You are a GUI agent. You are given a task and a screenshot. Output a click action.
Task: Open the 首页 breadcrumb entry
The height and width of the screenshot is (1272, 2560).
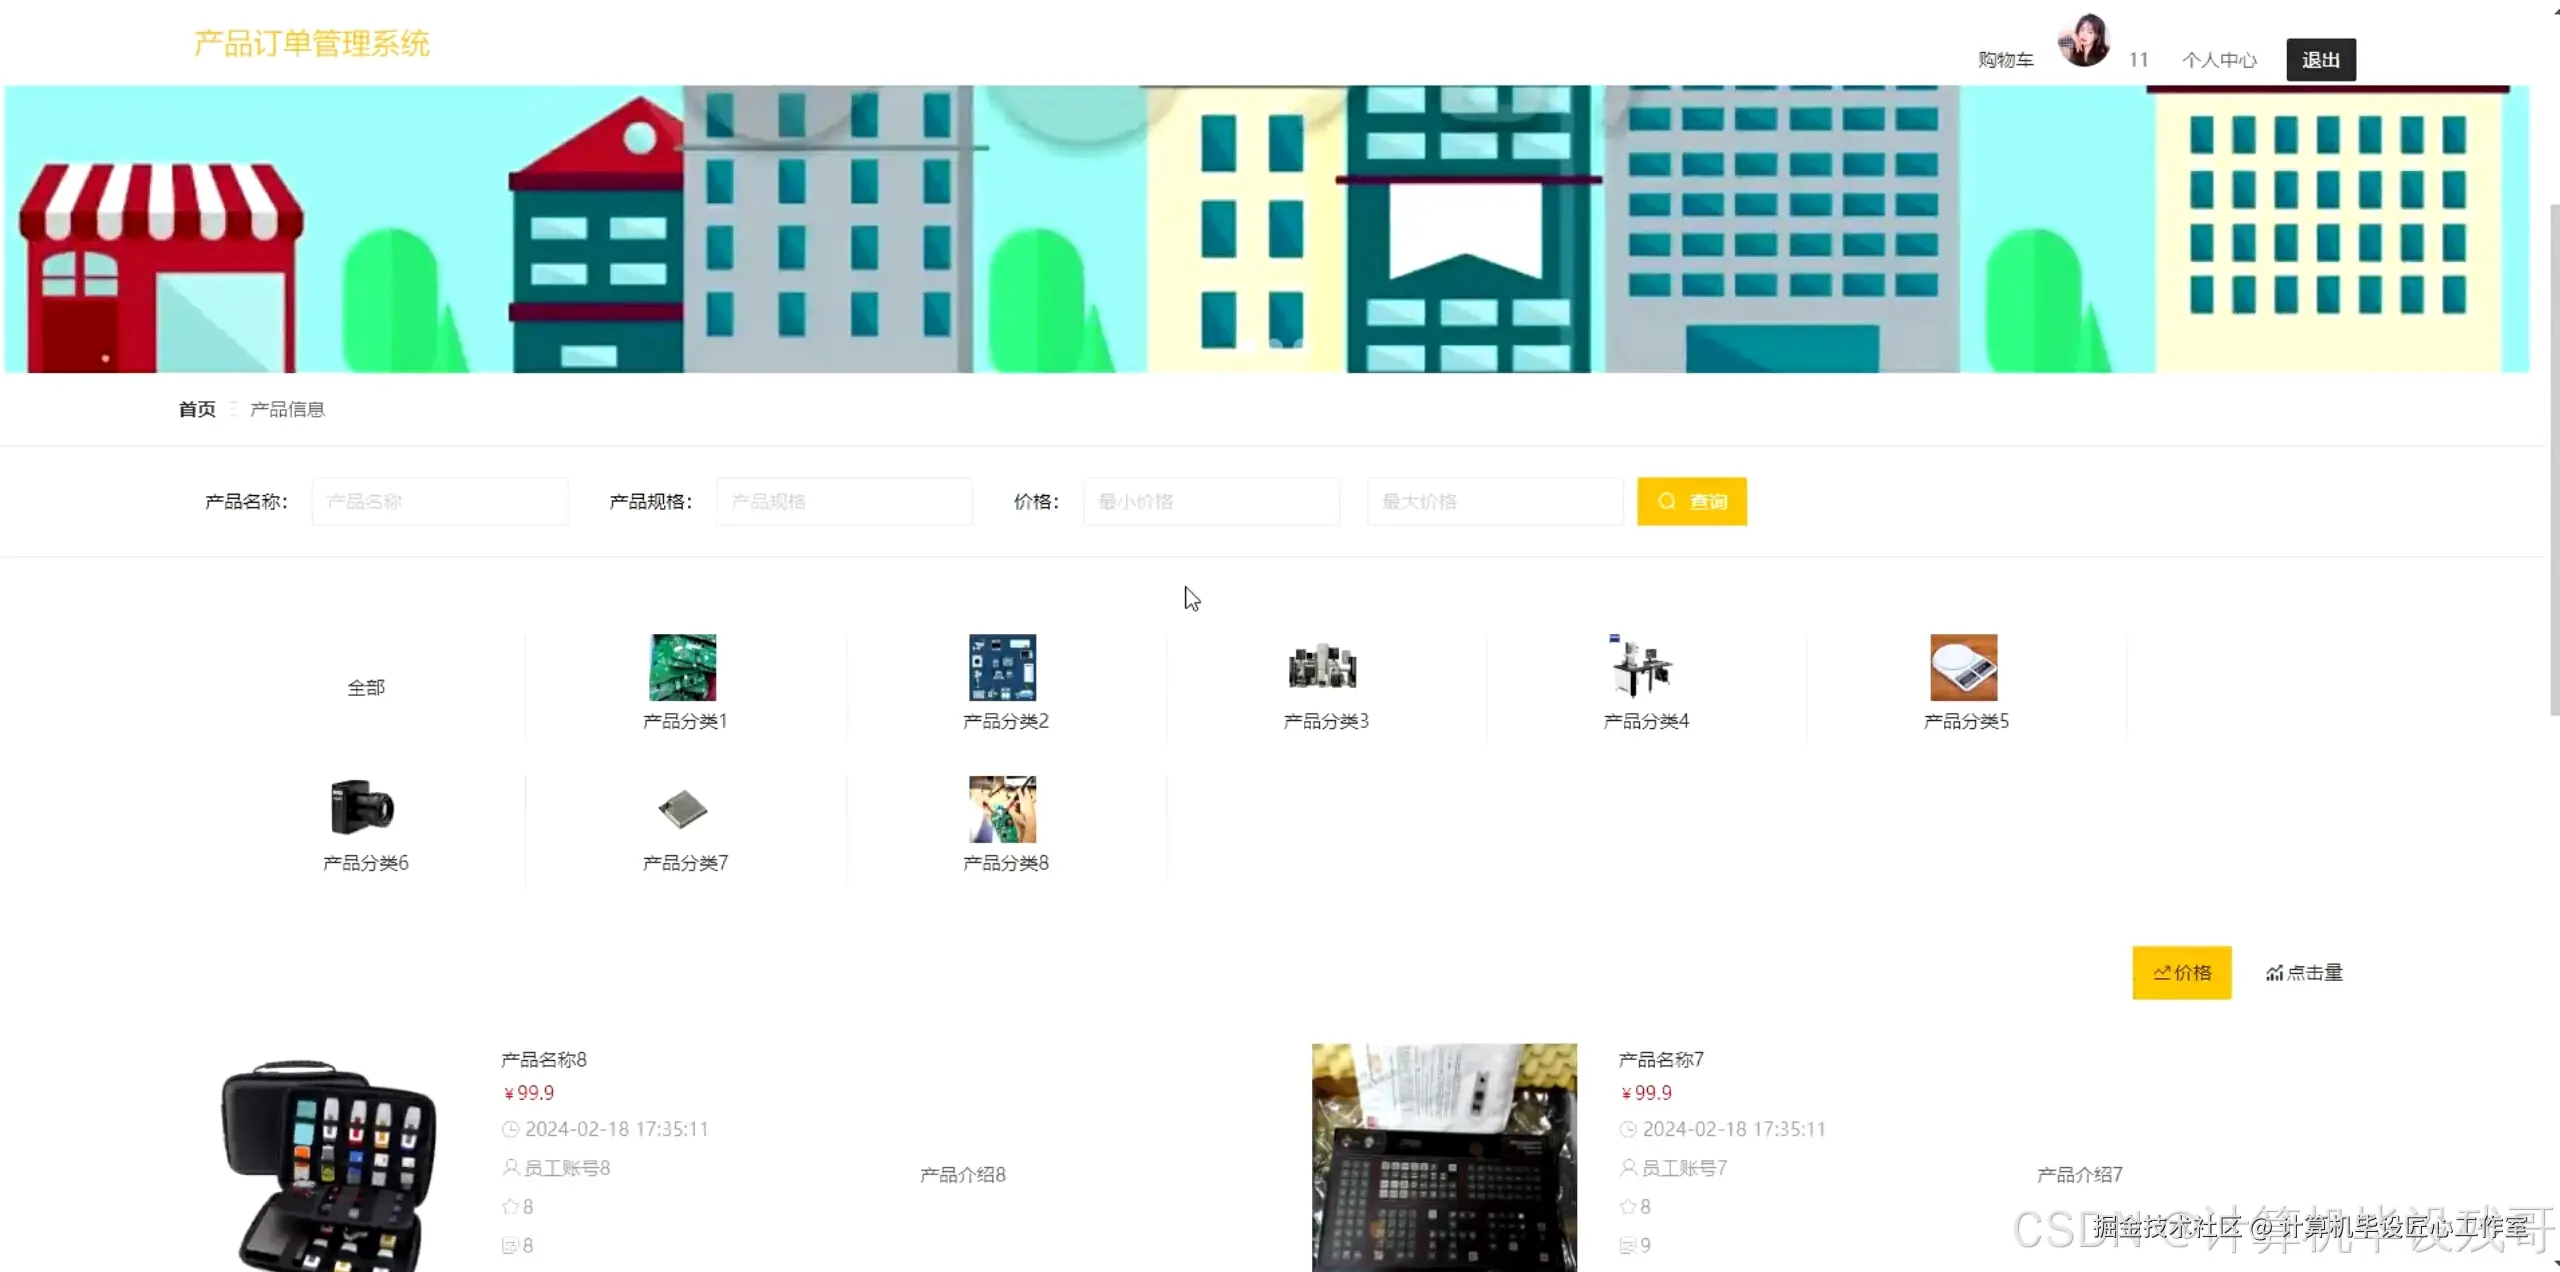[196, 408]
